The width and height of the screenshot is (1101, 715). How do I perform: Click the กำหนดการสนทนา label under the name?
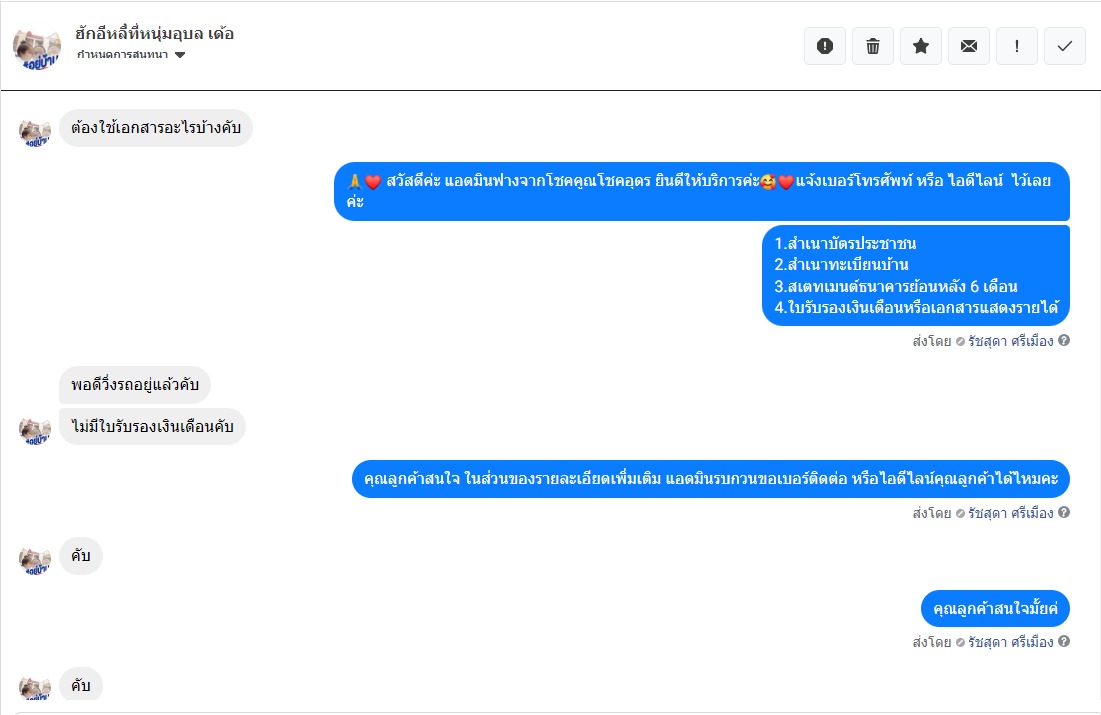coord(122,55)
